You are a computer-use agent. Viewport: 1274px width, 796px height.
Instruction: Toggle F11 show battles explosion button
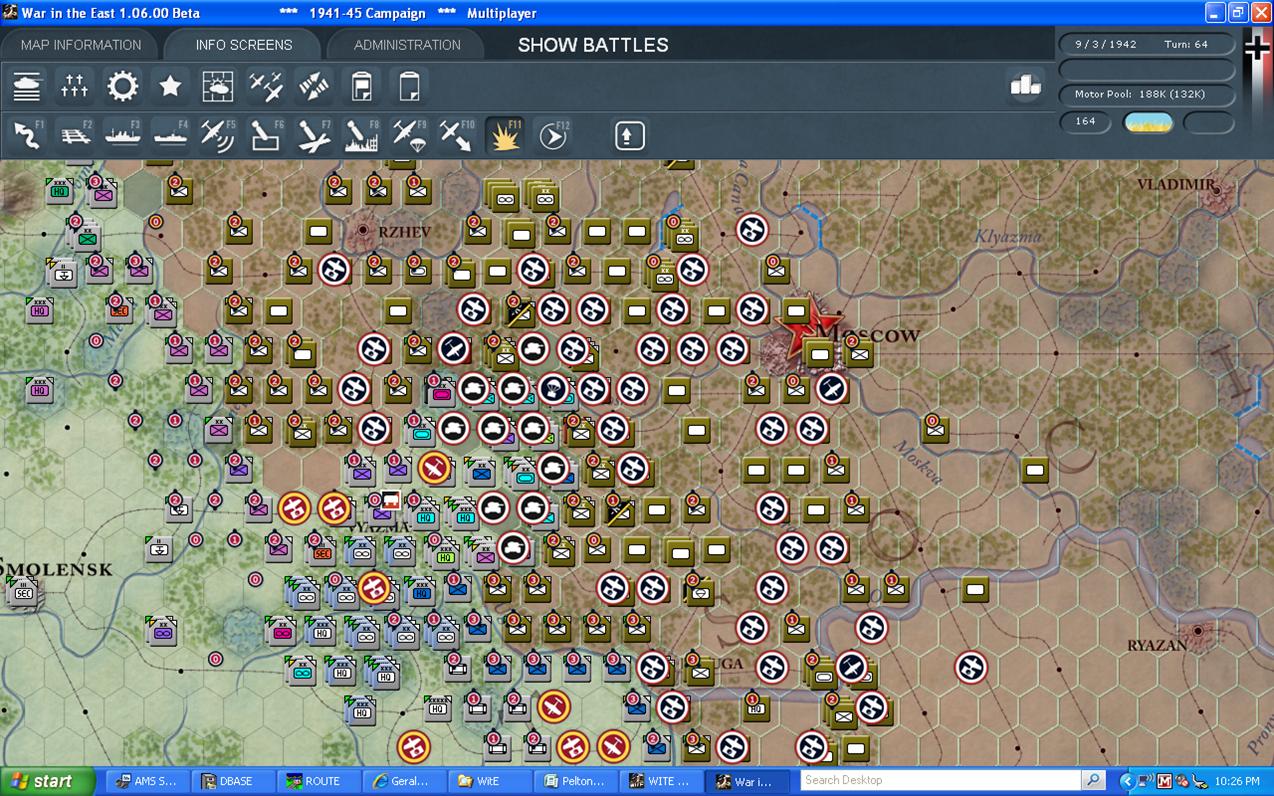[505, 135]
